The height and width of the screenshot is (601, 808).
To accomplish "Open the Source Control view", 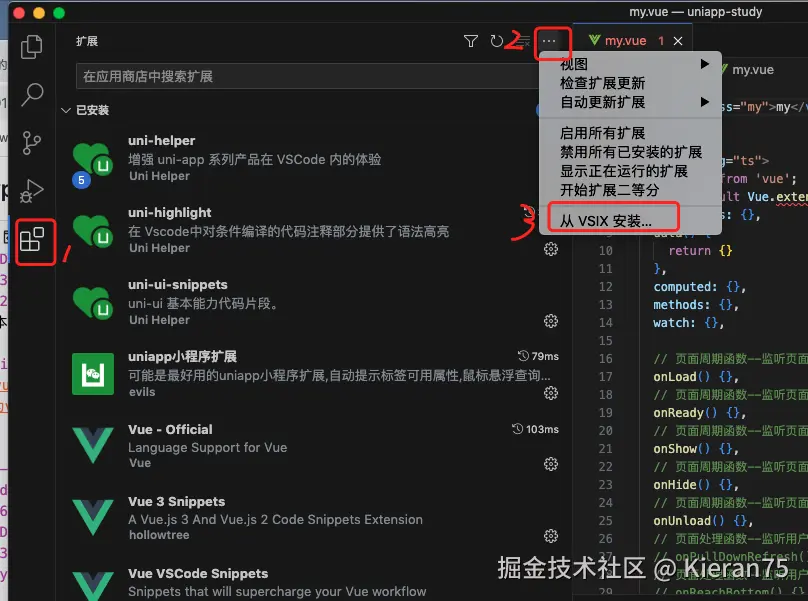I will click(31, 143).
